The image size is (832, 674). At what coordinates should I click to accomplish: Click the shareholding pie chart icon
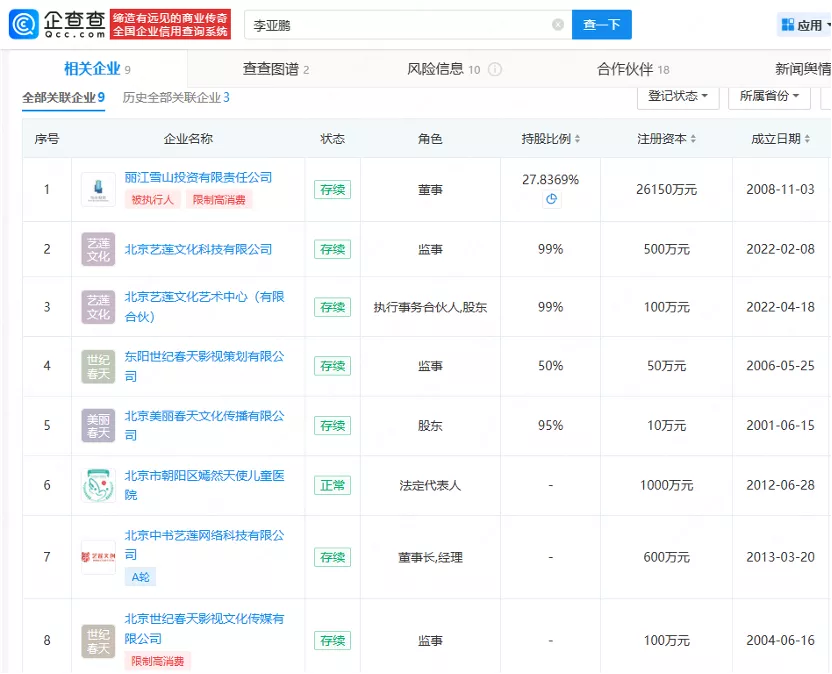click(551, 199)
